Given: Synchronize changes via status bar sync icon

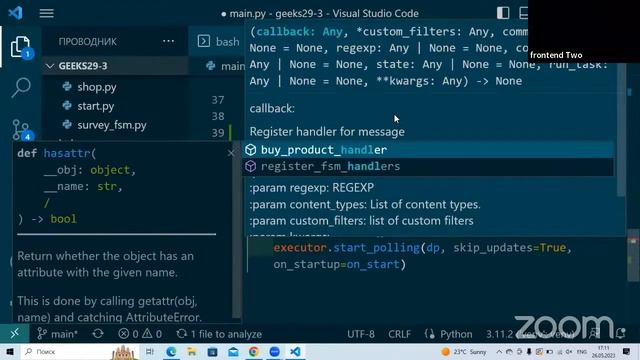Looking at the screenshot, I should click(98, 334).
